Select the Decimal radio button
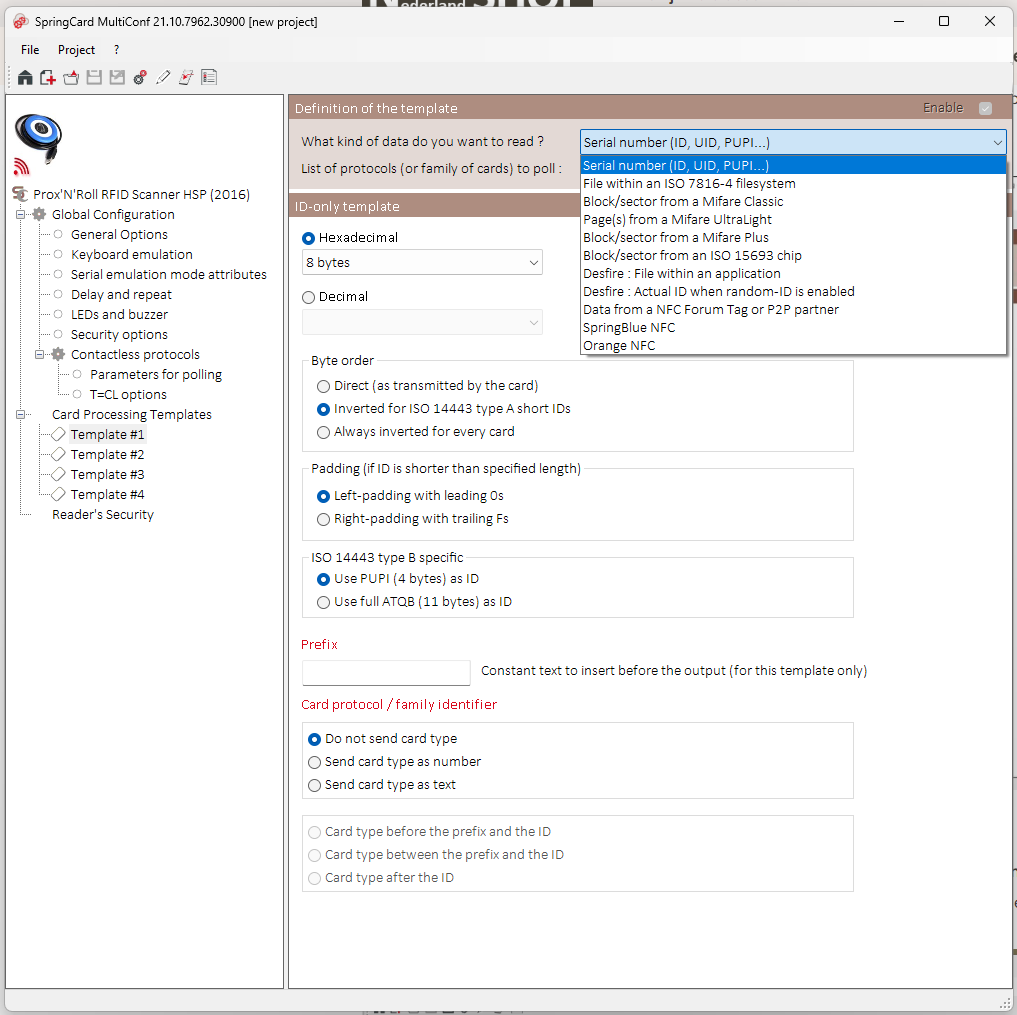Screen dimensions: 1017x1015 click(309, 297)
